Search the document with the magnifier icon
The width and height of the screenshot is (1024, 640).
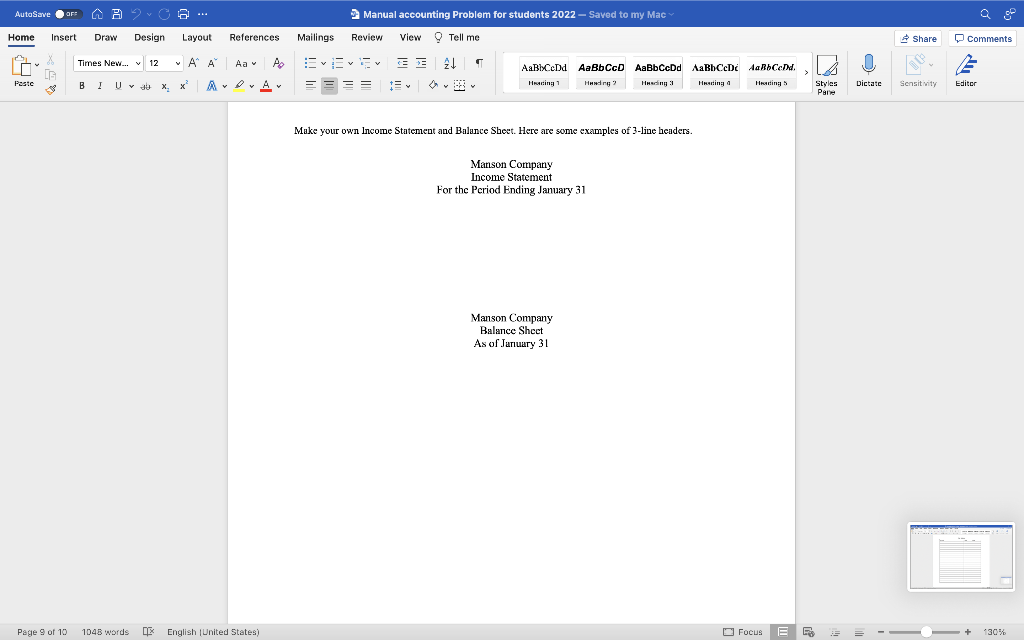pyautogui.click(x=985, y=14)
